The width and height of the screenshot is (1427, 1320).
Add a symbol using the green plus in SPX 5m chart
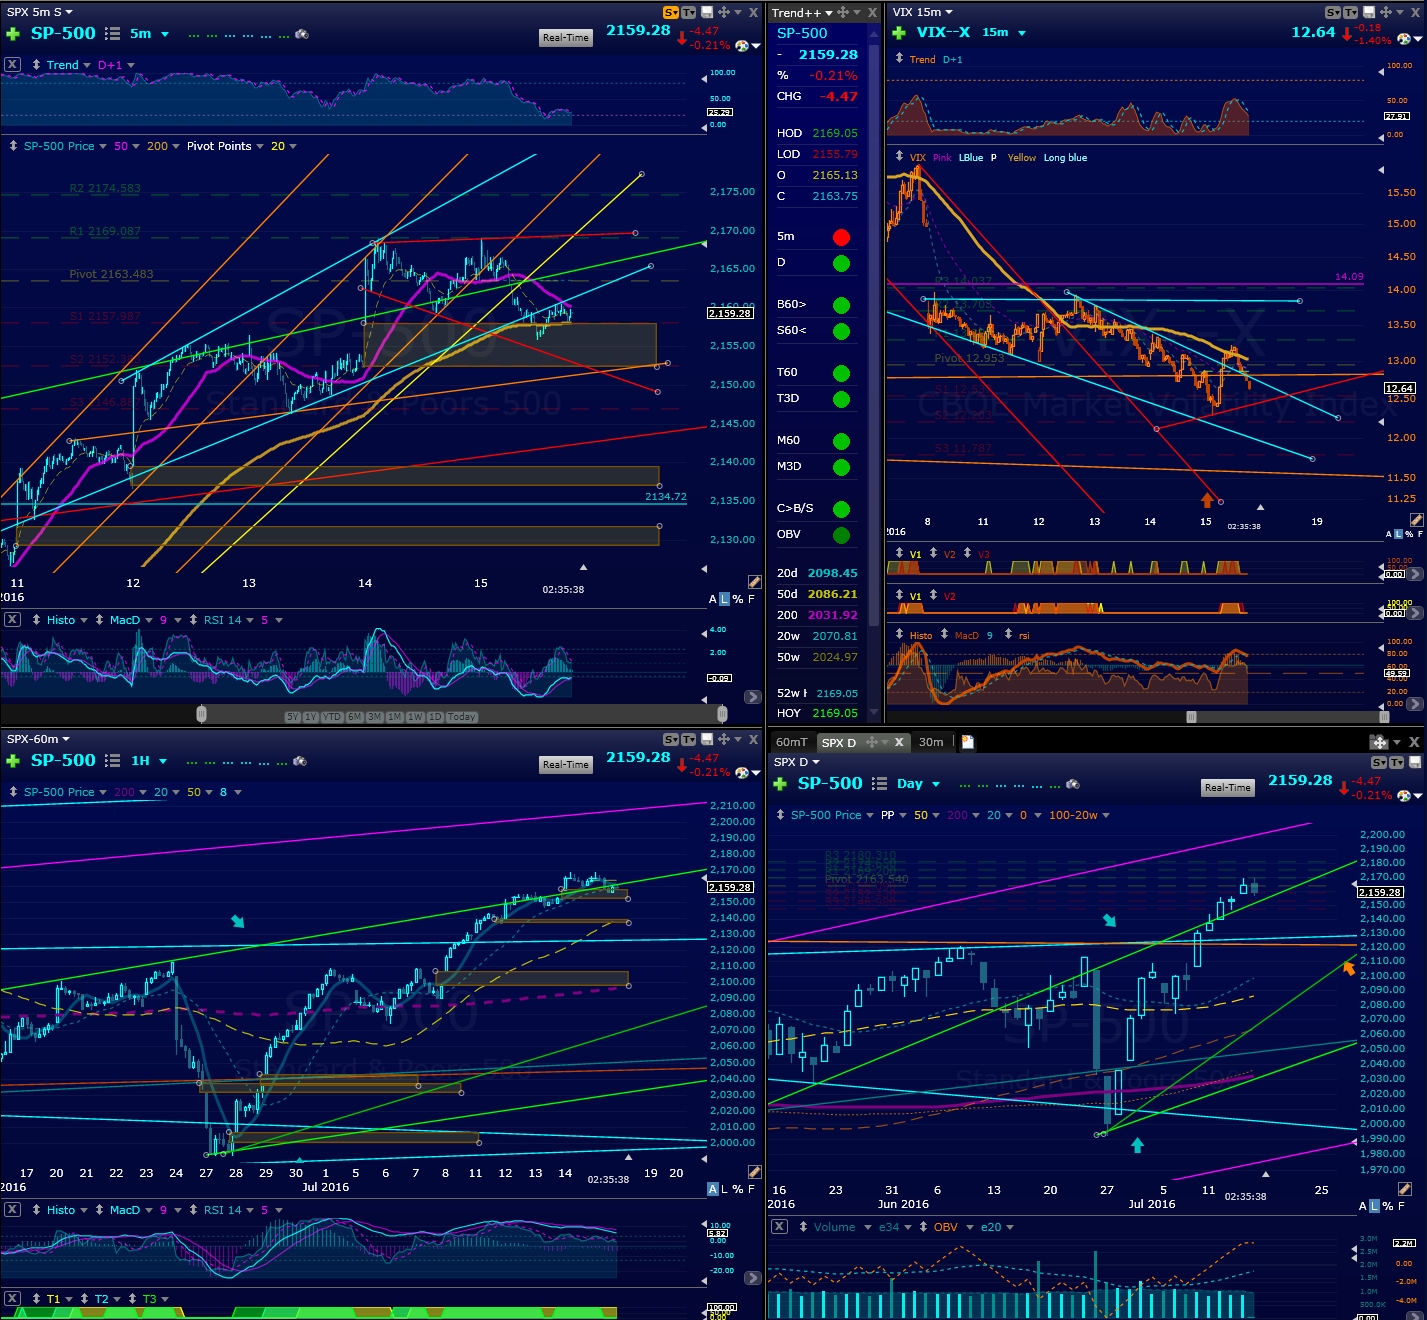13,34
